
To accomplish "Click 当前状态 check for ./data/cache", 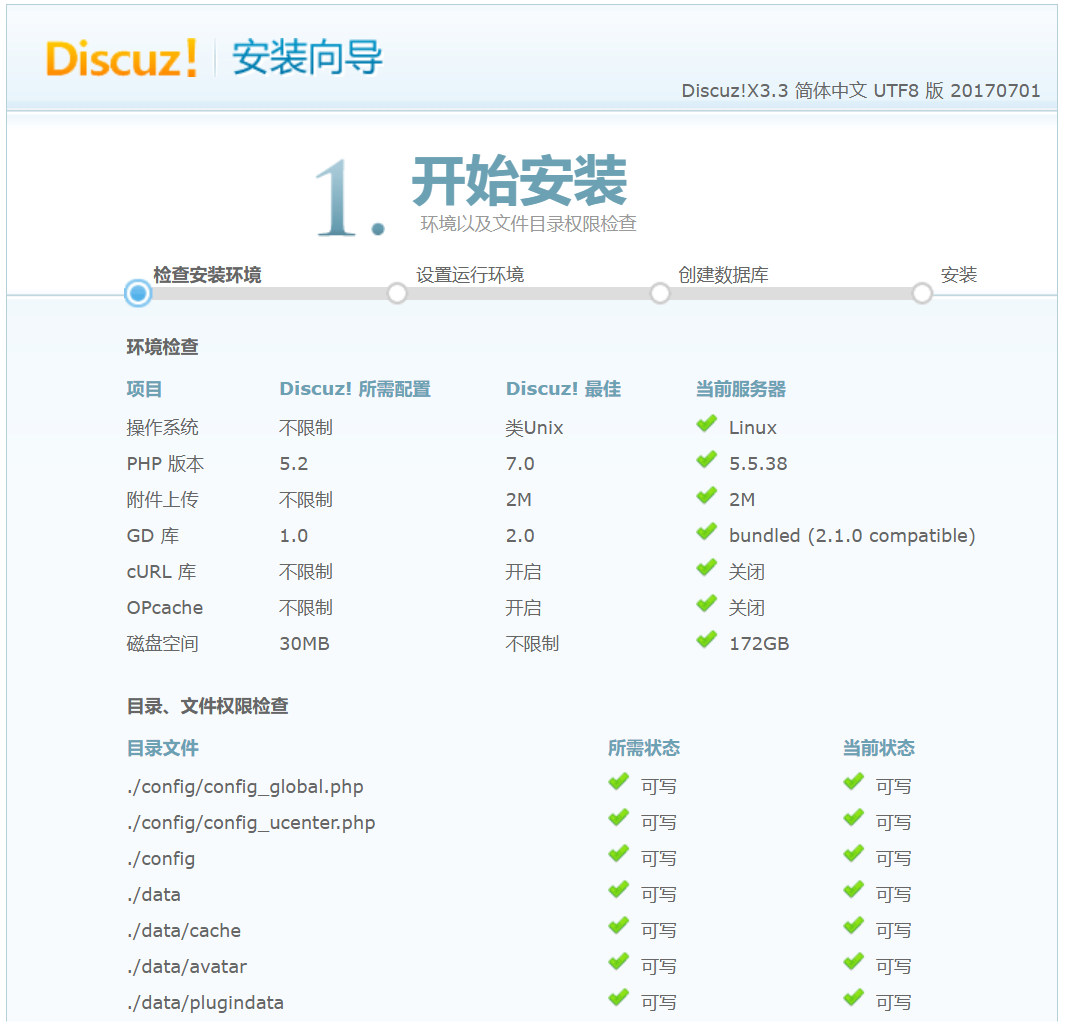I will [854, 926].
